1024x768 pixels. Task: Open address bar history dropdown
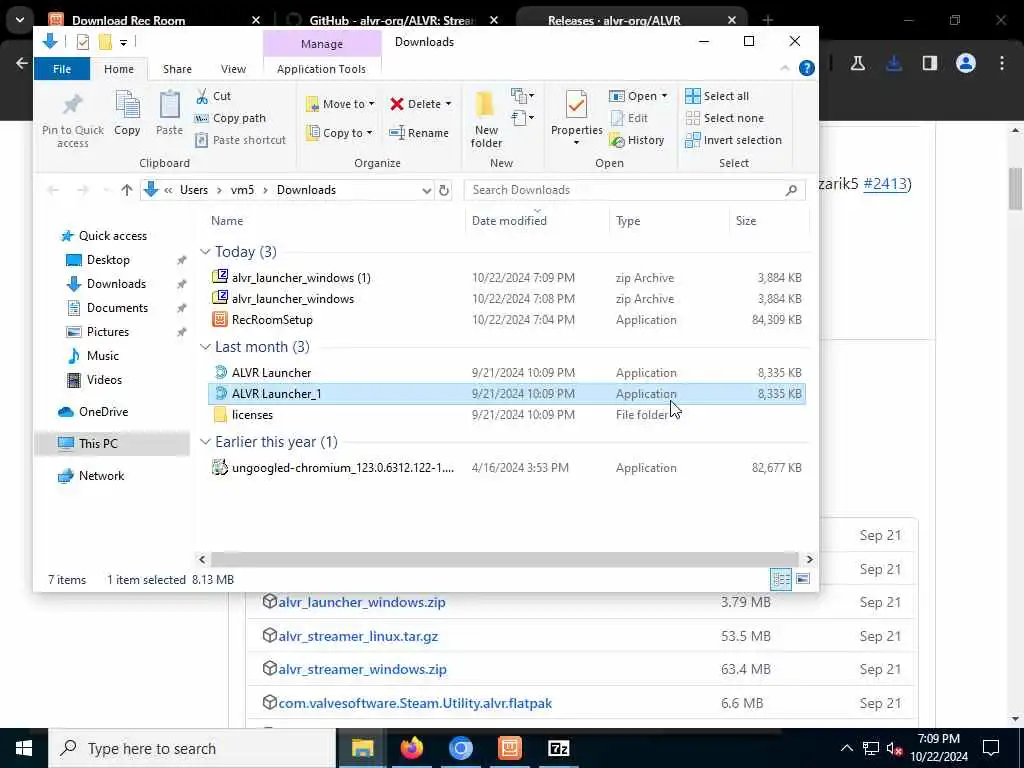coord(426,190)
